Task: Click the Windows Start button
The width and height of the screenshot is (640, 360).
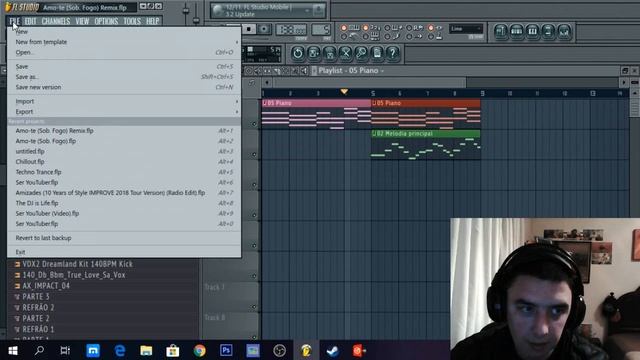Action: coord(13,350)
